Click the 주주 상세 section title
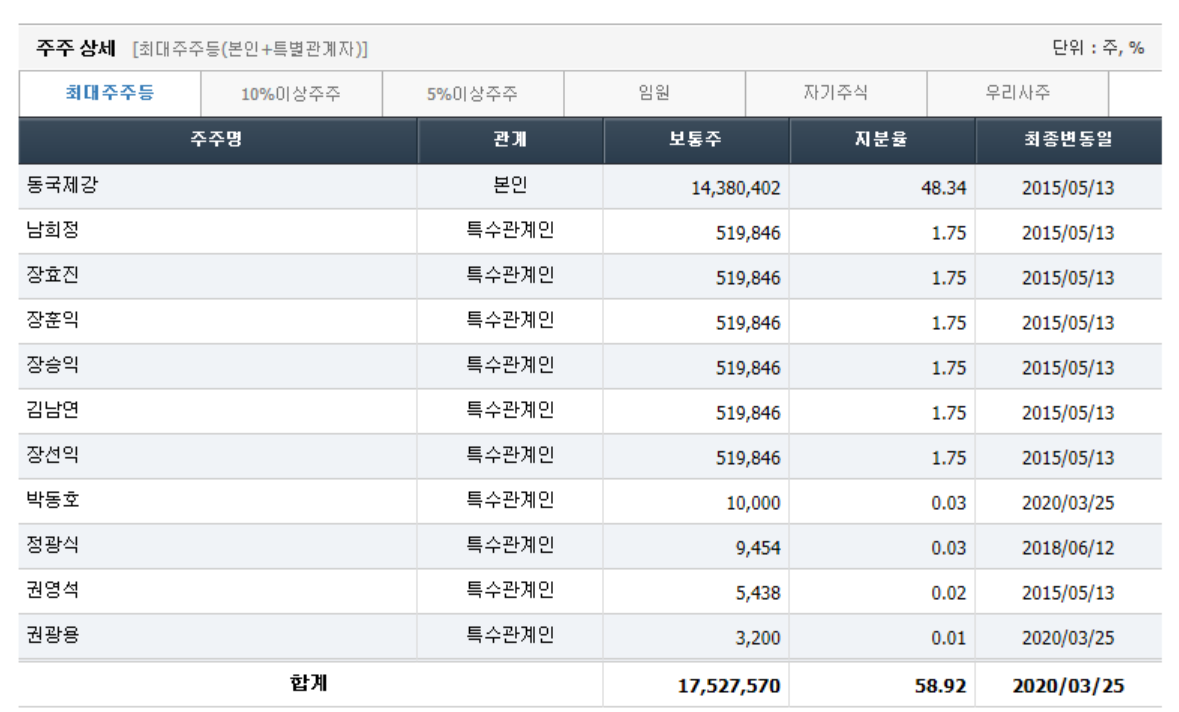 pyautogui.click(x=76, y=49)
